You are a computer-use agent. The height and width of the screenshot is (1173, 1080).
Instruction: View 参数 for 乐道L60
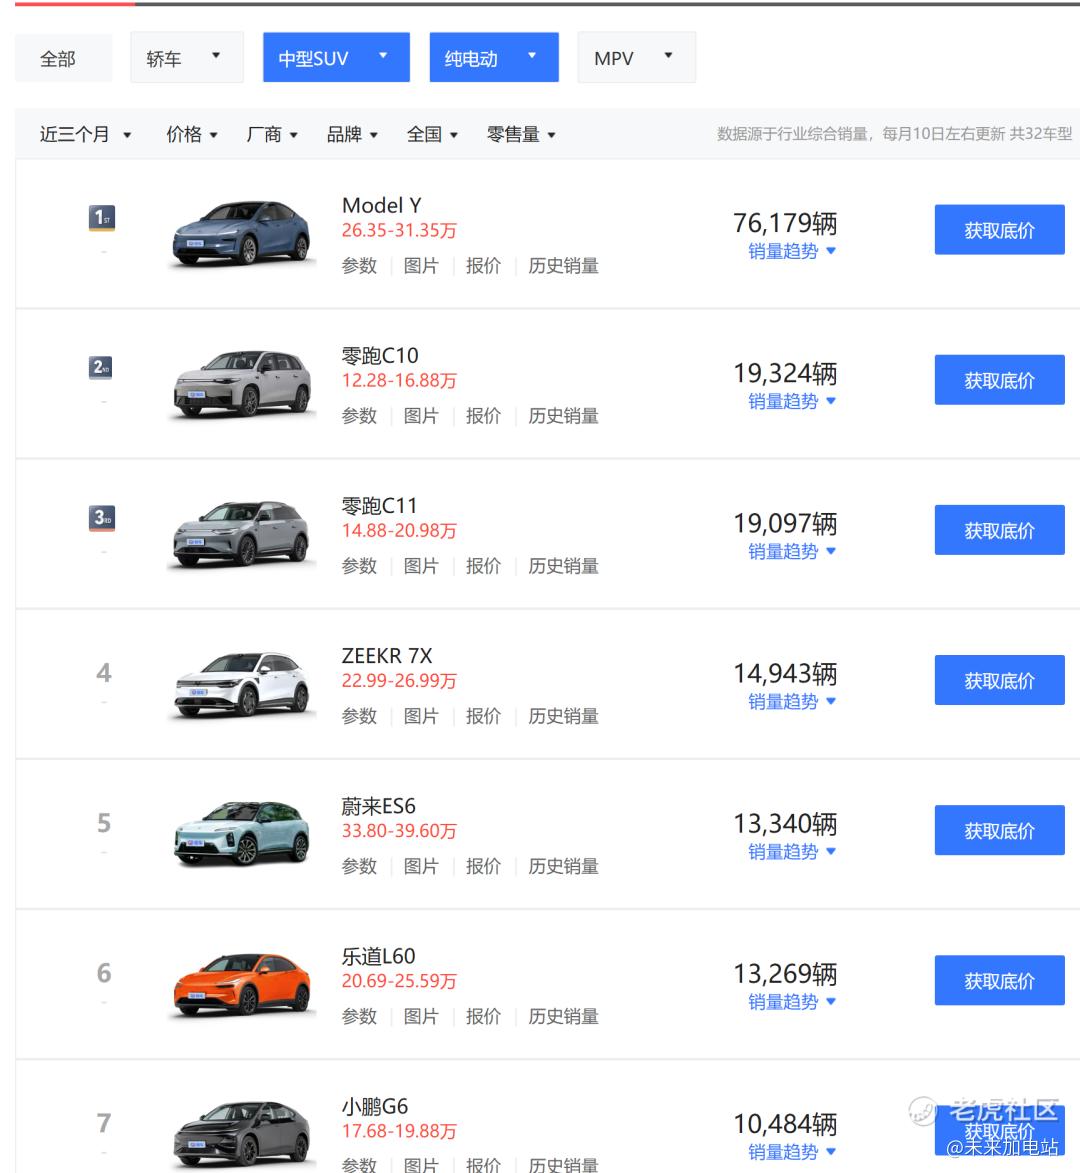click(x=359, y=1017)
